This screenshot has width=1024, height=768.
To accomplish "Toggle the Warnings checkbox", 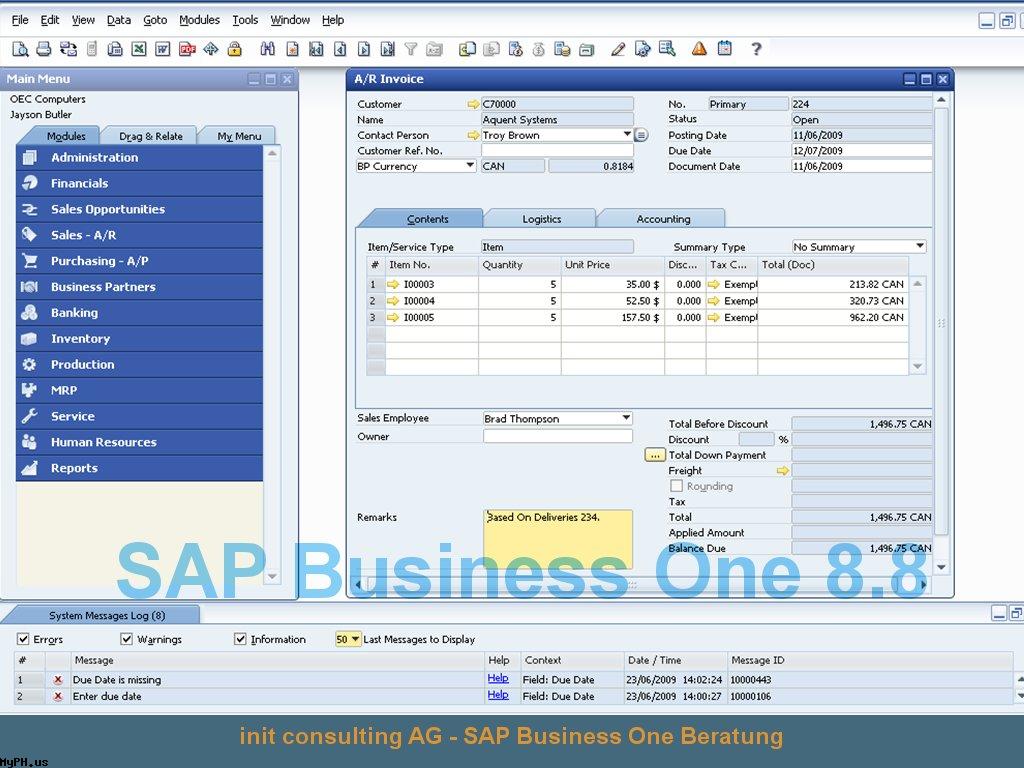I will pos(127,639).
